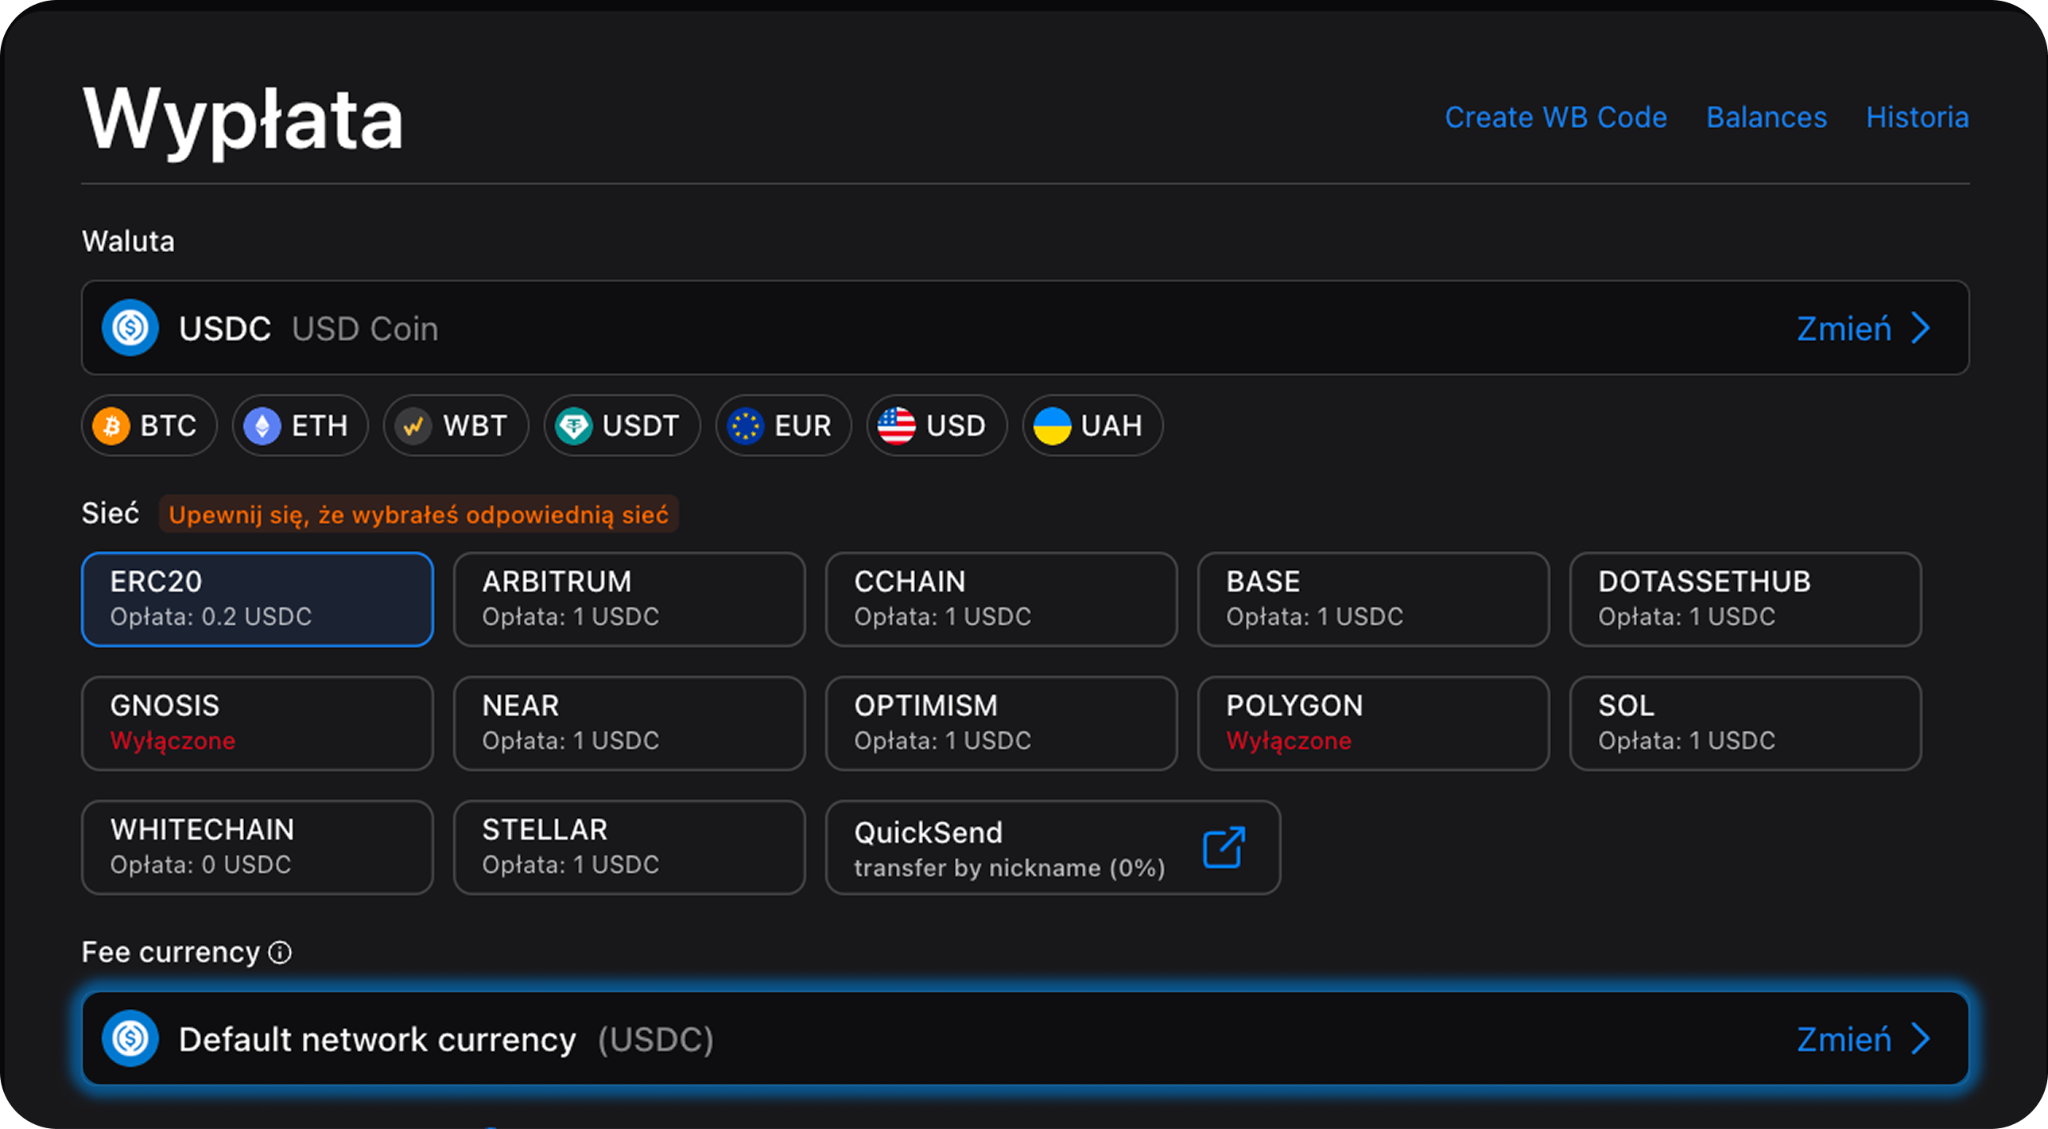Click the EU flag EUR icon

(745, 426)
